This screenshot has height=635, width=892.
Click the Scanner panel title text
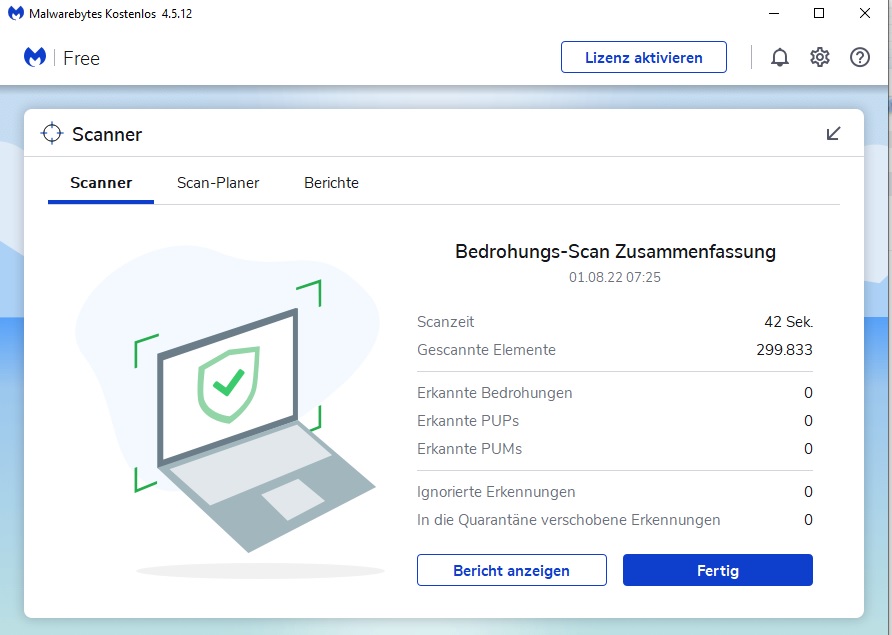point(107,134)
